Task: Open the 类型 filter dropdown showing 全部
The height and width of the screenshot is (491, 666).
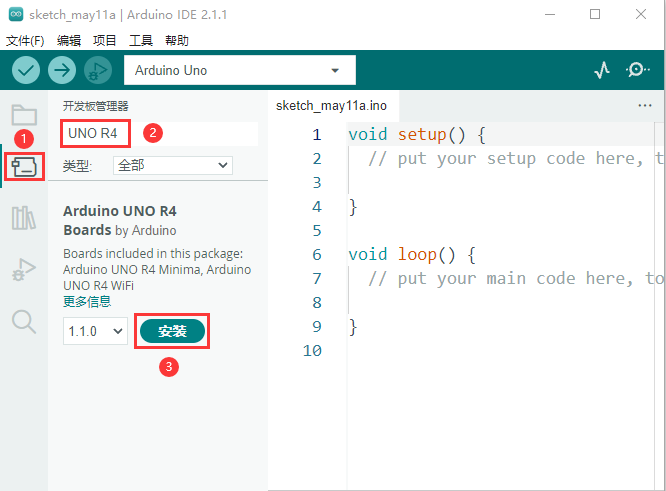Action: coord(173,165)
